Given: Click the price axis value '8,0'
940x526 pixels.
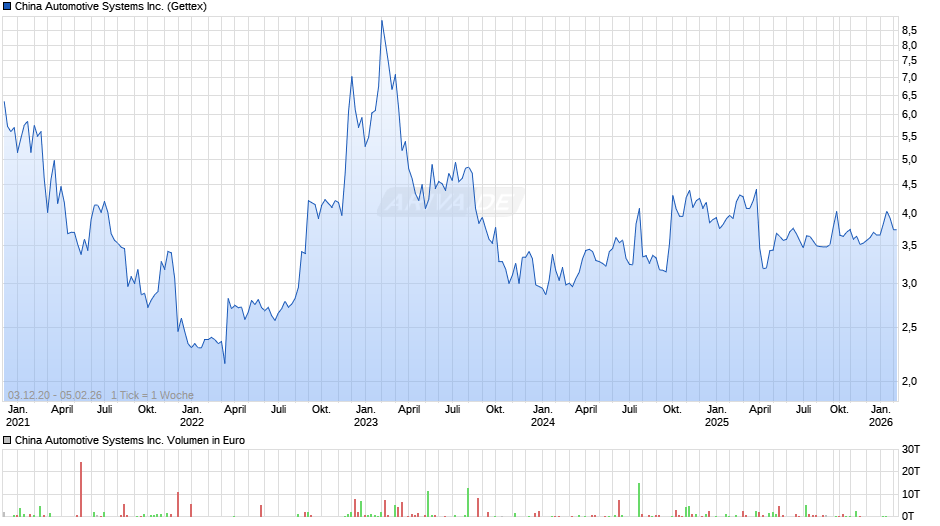Looking at the screenshot, I should pyautogui.click(x=909, y=46).
